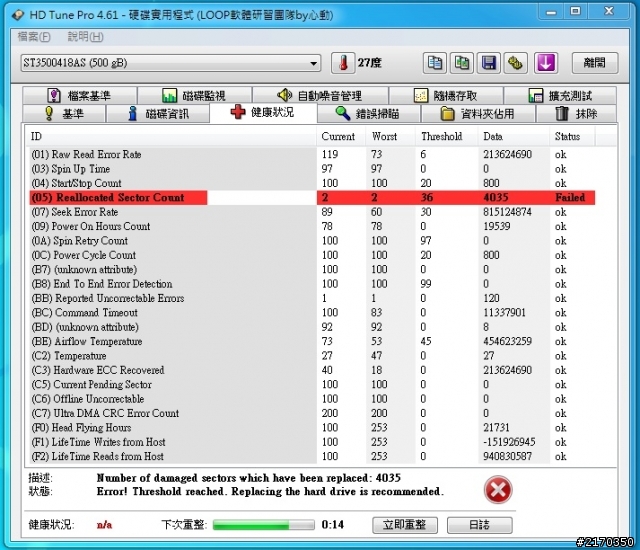Click the 27度 temperature readout
The image size is (640, 550).
370,63
